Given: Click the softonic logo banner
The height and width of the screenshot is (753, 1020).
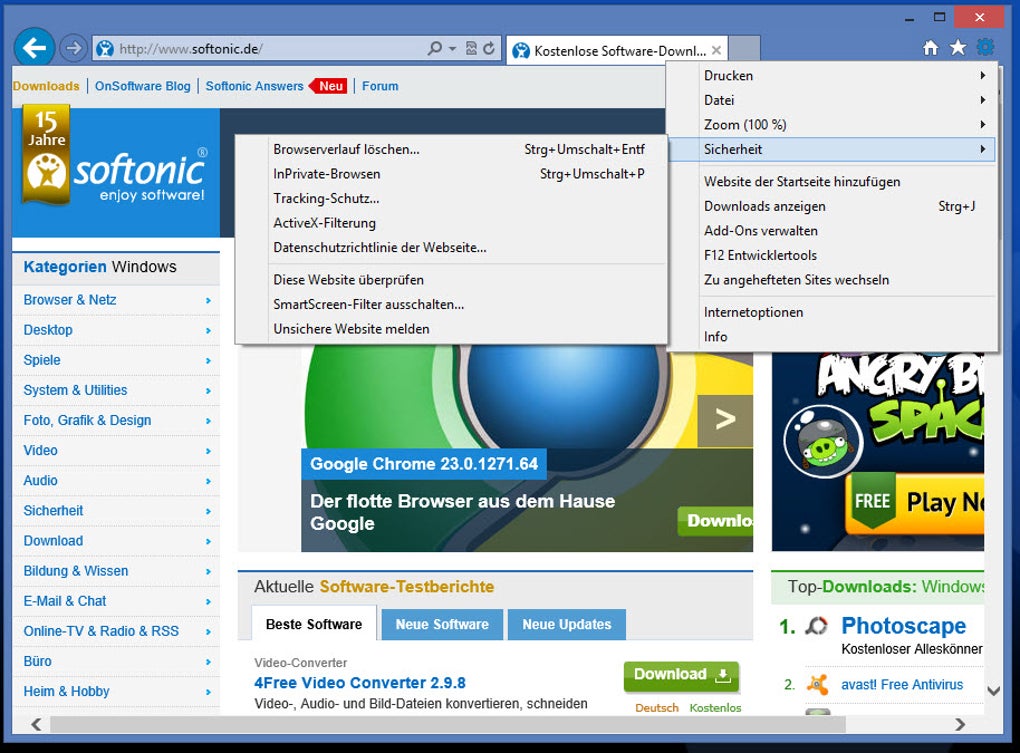Looking at the screenshot, I should point(116,172).
